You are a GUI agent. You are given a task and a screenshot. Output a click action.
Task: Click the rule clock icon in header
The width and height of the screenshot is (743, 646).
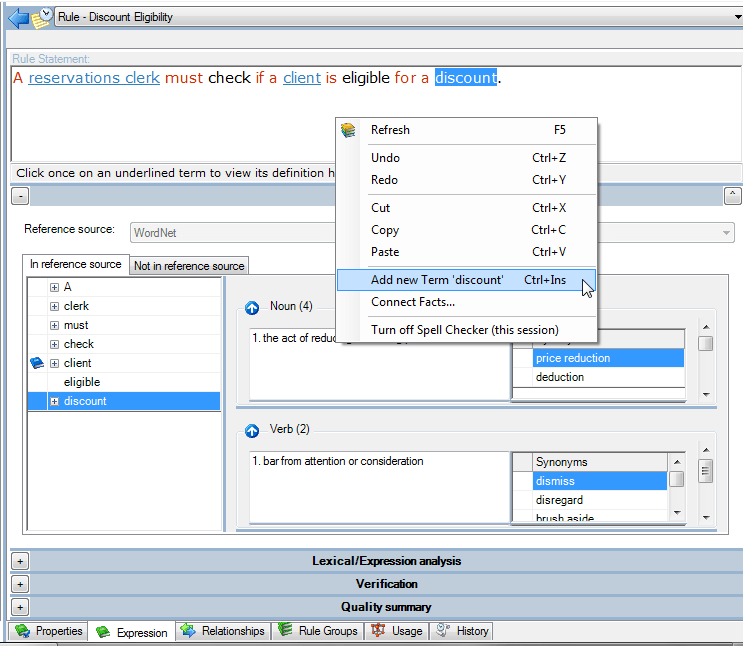pos(42,17)
